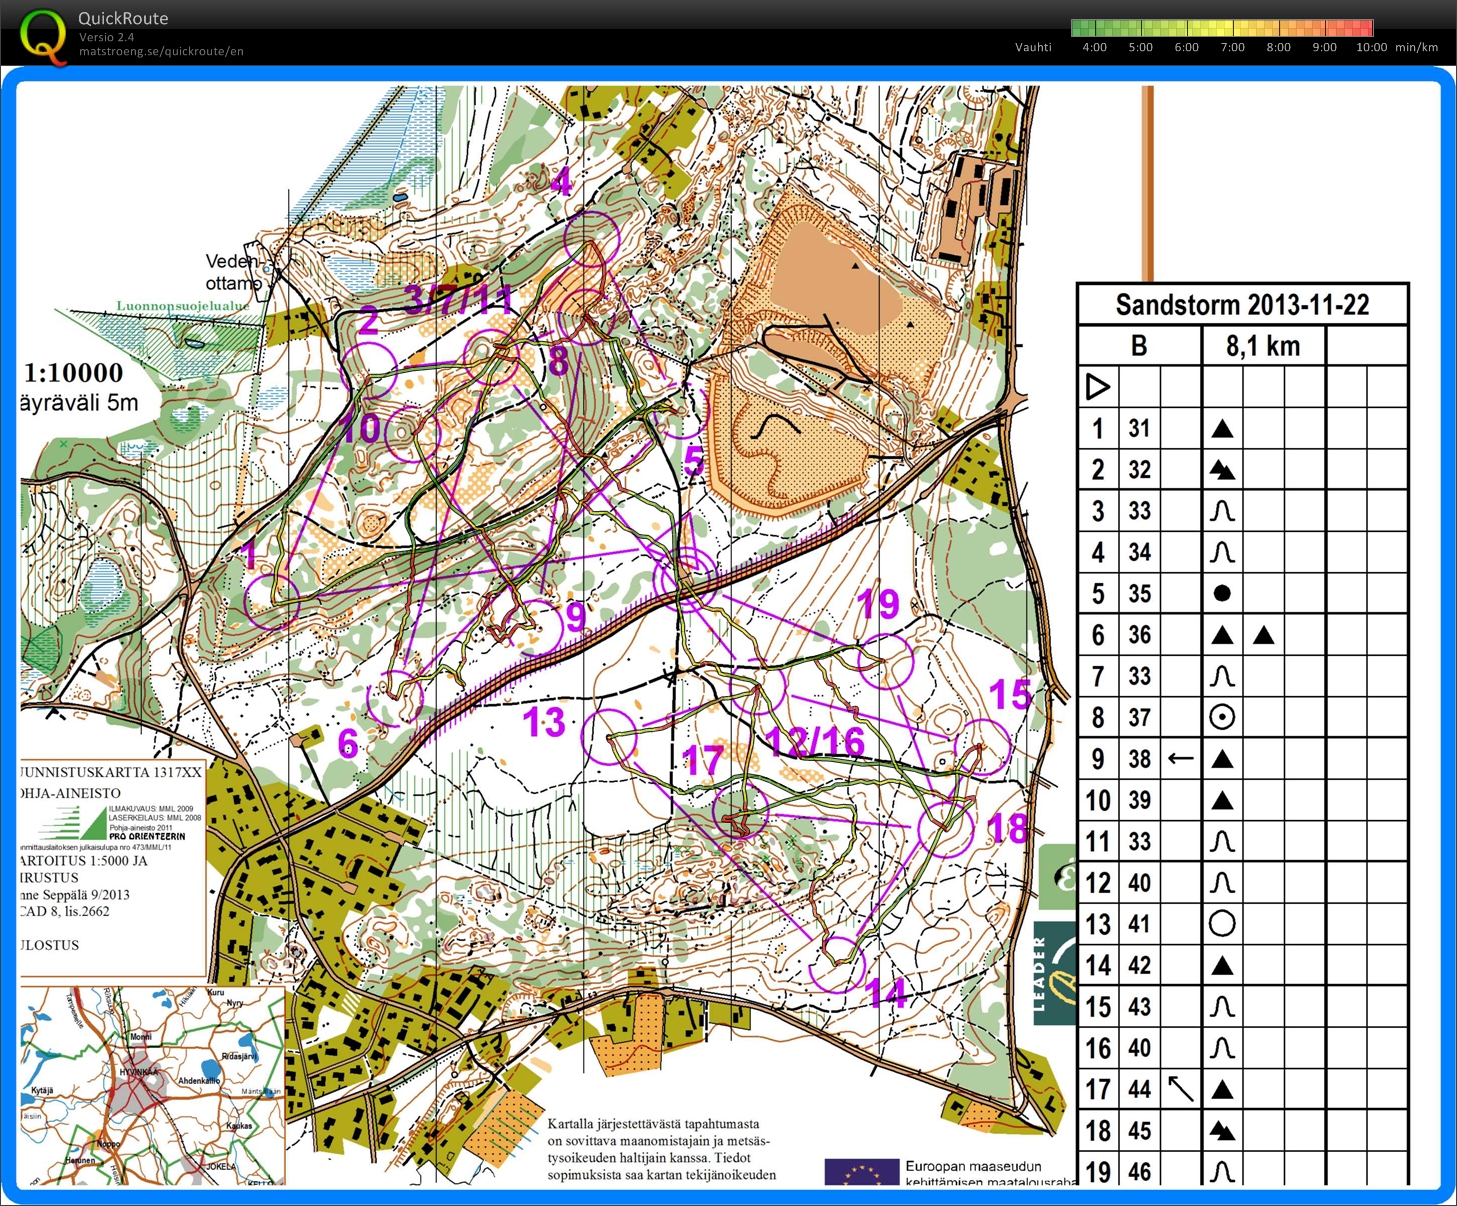1457x1206 pixels.
Task: Click control circle 14 on the map
Action: [836, 964]
